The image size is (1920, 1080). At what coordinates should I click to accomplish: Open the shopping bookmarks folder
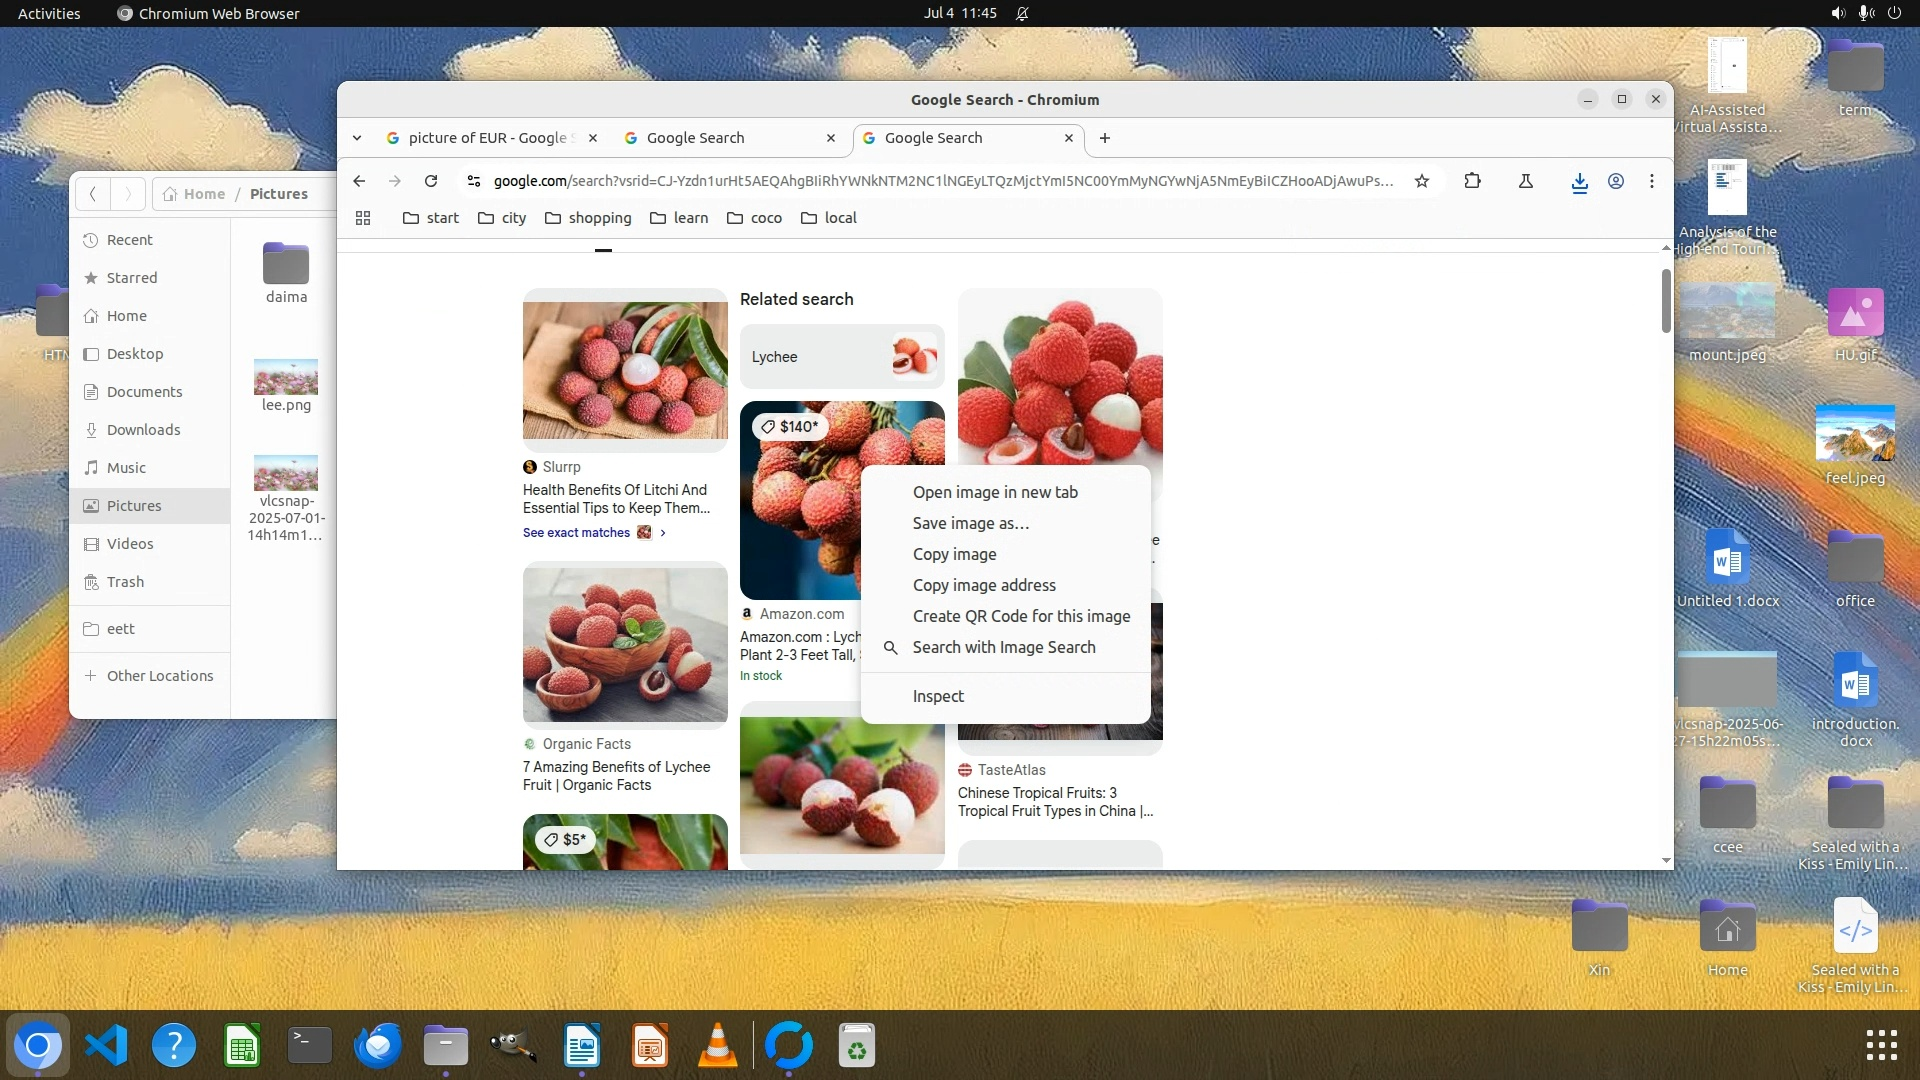[588, 218]
